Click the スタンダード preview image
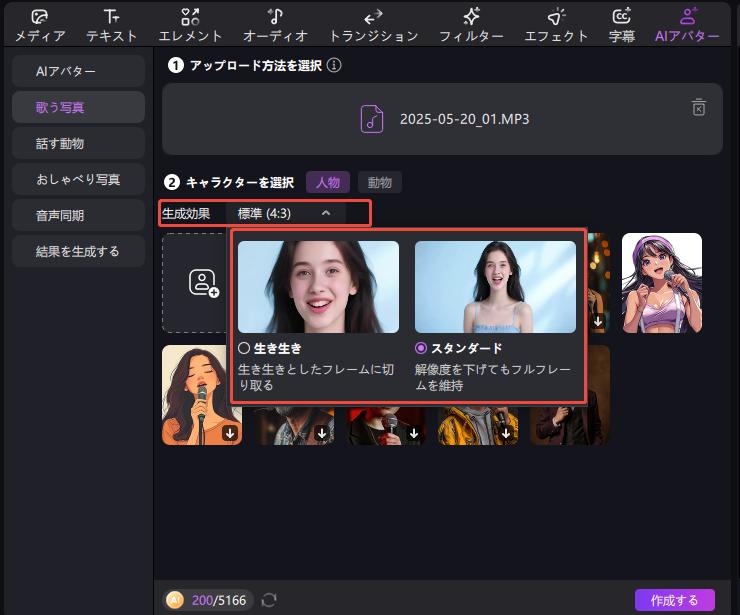This screenshot has height=615, width=740. point(495,287)
